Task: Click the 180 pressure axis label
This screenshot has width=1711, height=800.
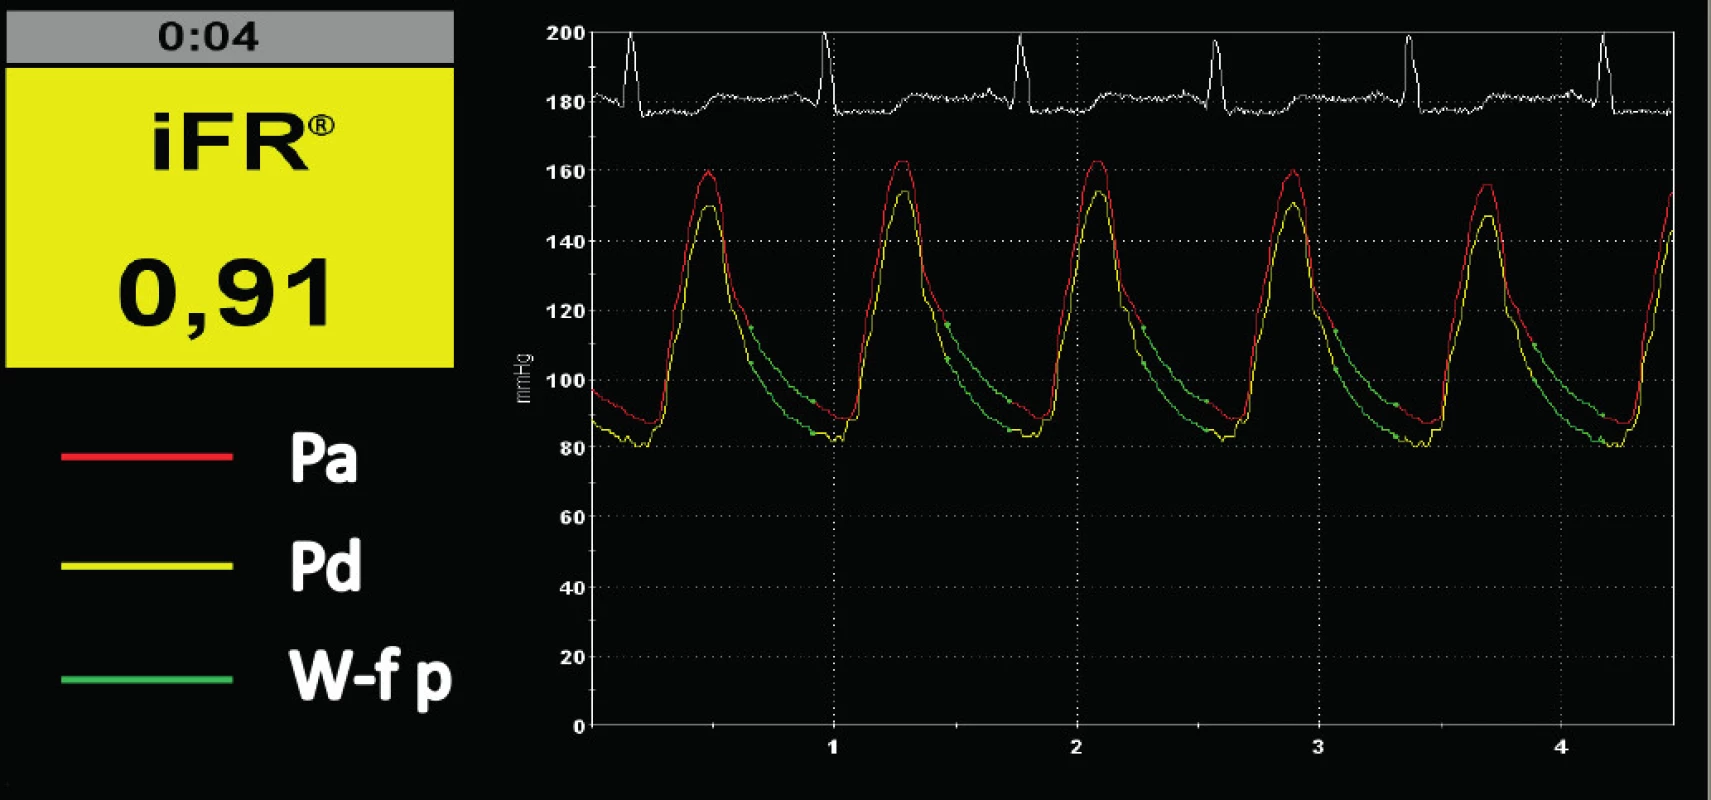Action: (x=565, y=102)
